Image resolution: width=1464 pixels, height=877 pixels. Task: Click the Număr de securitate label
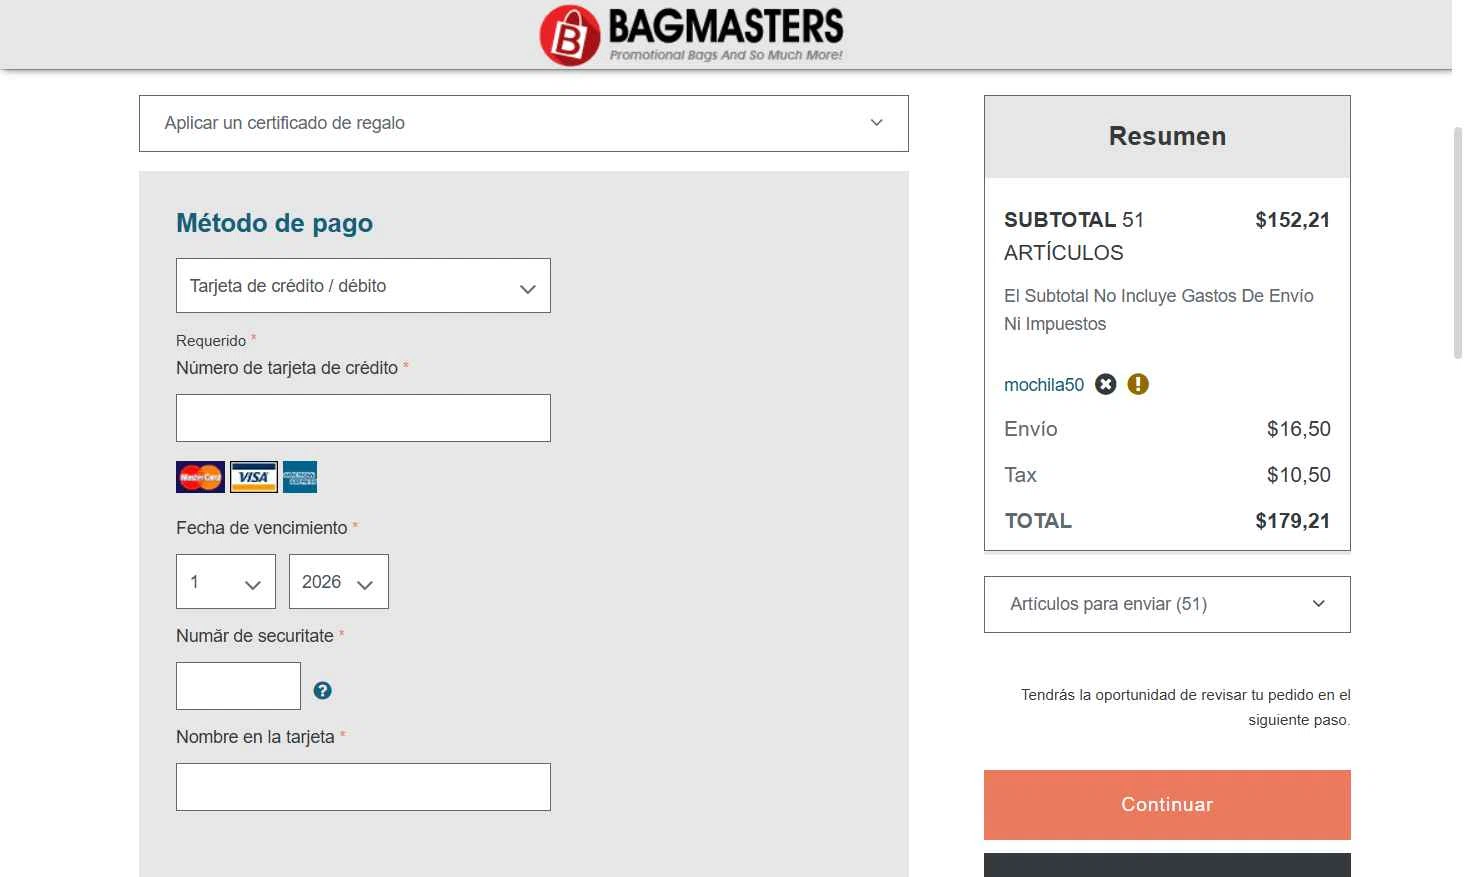(255, 636)
